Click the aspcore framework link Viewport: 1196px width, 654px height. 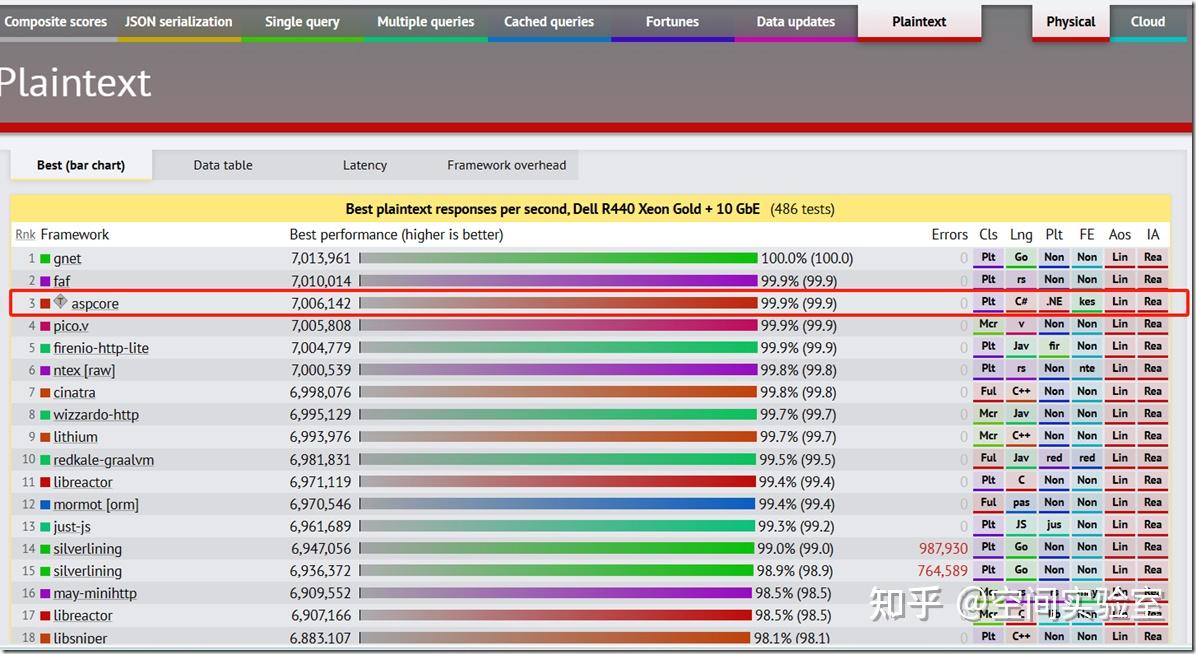coord(96,303)
